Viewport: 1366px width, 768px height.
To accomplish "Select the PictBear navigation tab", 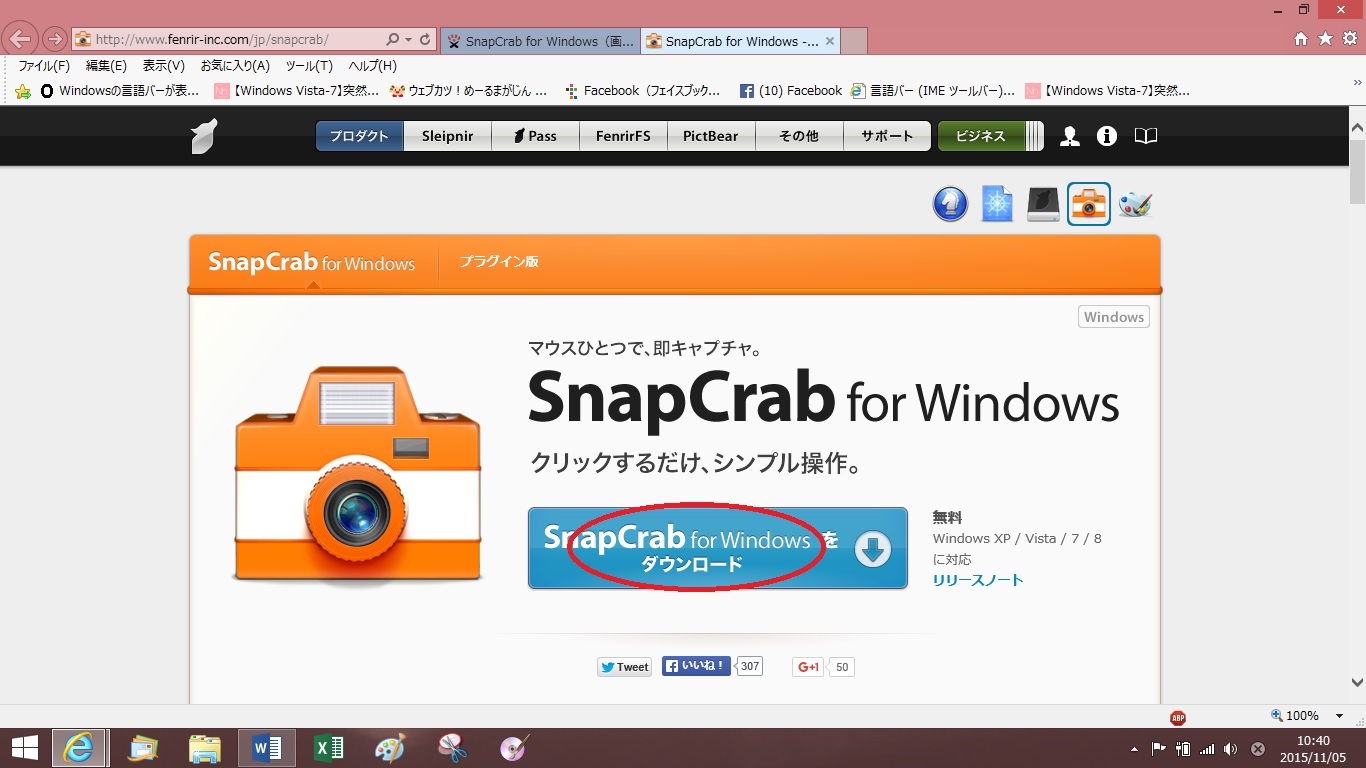I will (711, 136).
